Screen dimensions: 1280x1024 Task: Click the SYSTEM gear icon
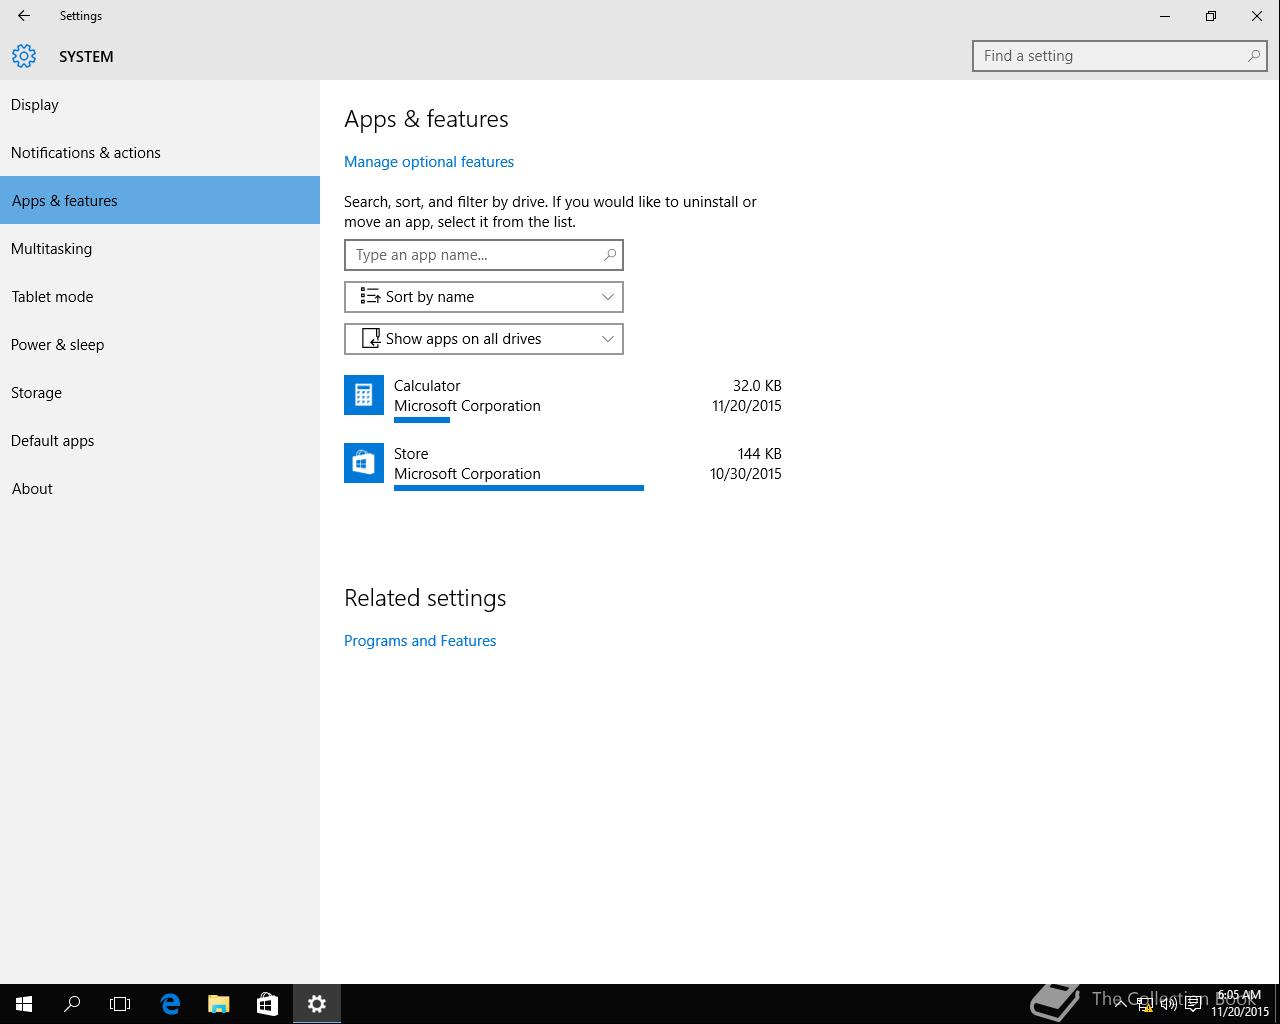(24, 56)
